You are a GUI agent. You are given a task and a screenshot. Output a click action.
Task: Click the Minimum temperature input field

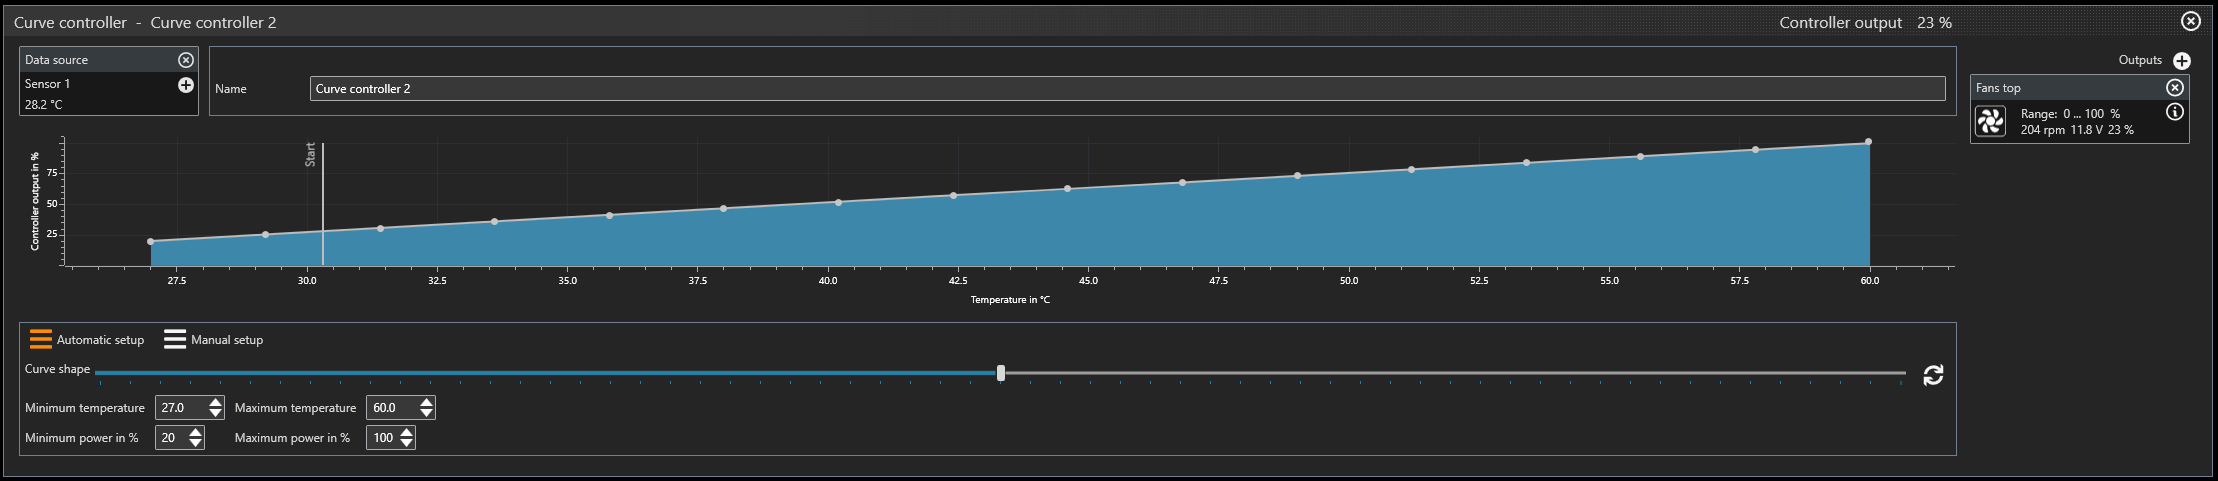pyautogui.click(x=181, y=408)
